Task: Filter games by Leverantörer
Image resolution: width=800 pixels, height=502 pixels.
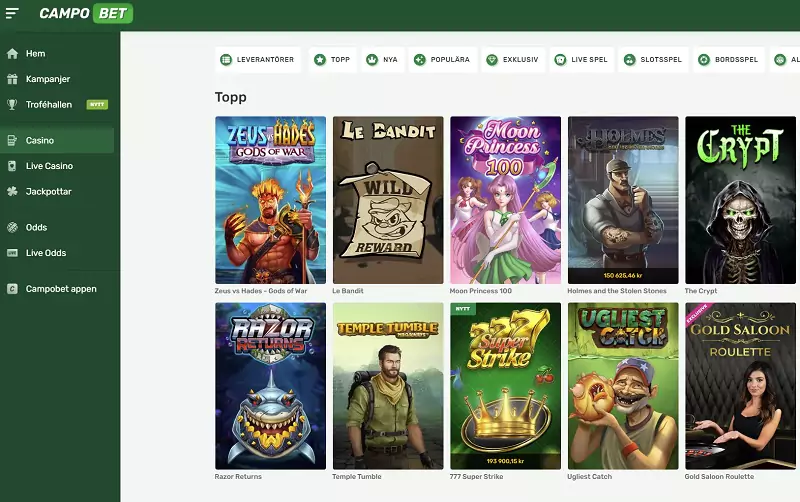Action: tap(258, 60)
